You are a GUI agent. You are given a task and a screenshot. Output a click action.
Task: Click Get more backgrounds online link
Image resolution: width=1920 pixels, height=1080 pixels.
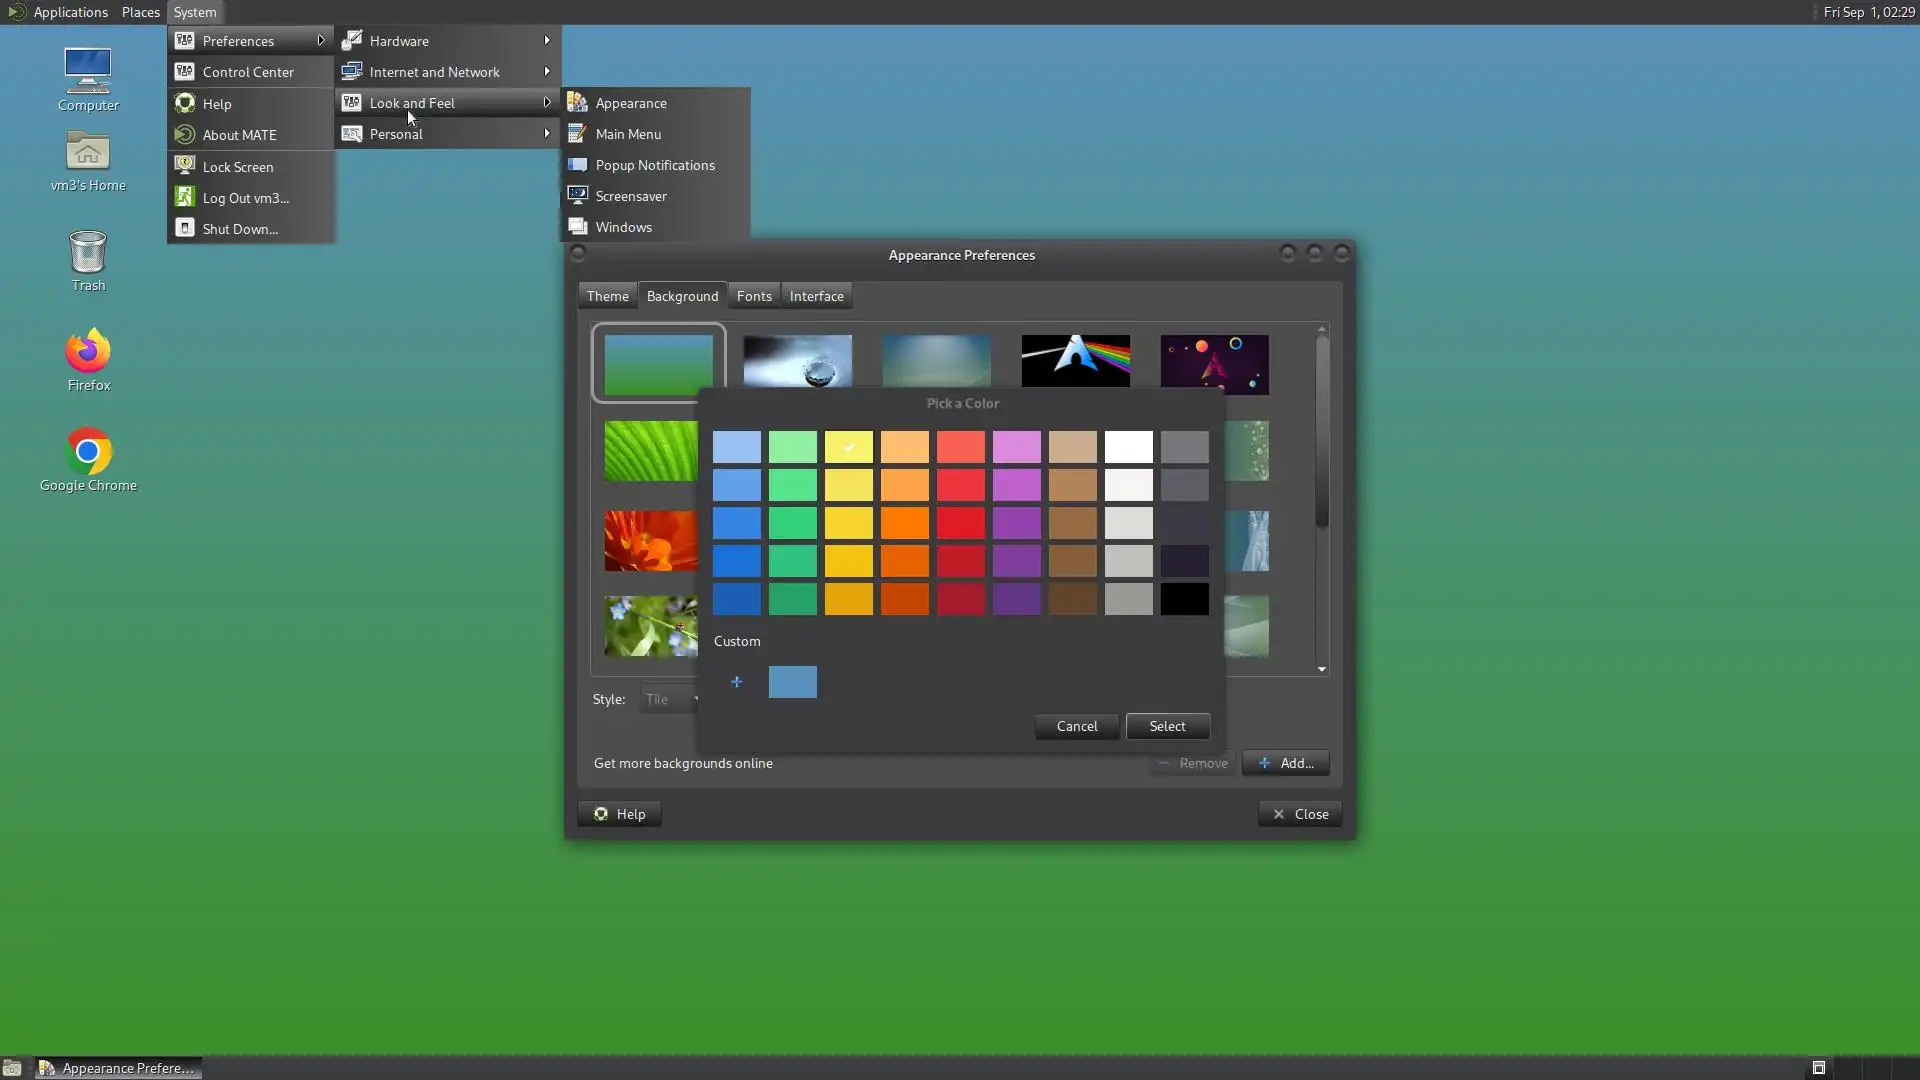pyautogui.click(x=683, y=763)
